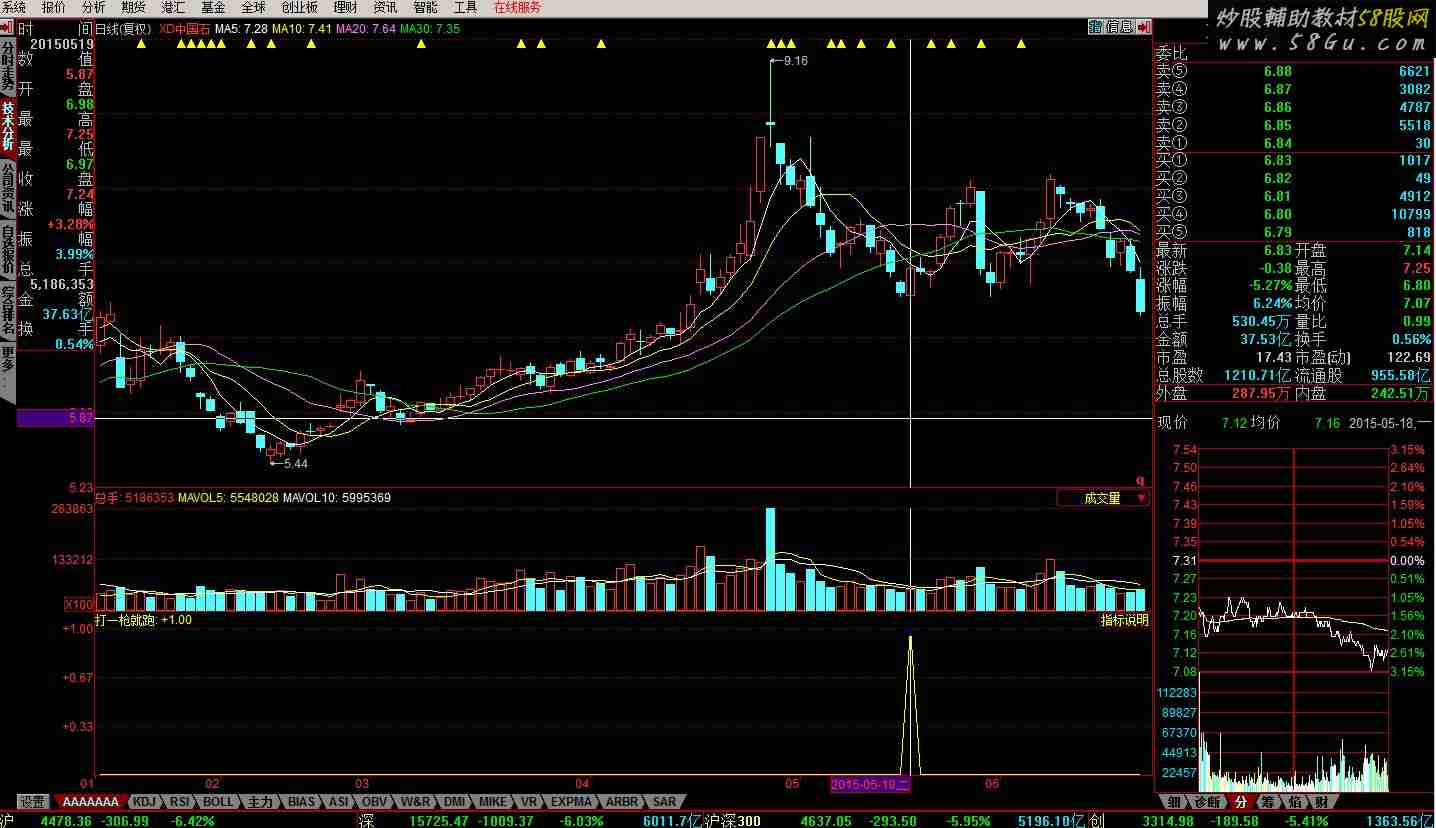This screenshot has height=828, width=1436.
Task: Click the 日线(复权) period label
Action: click(x=122, y=28)
